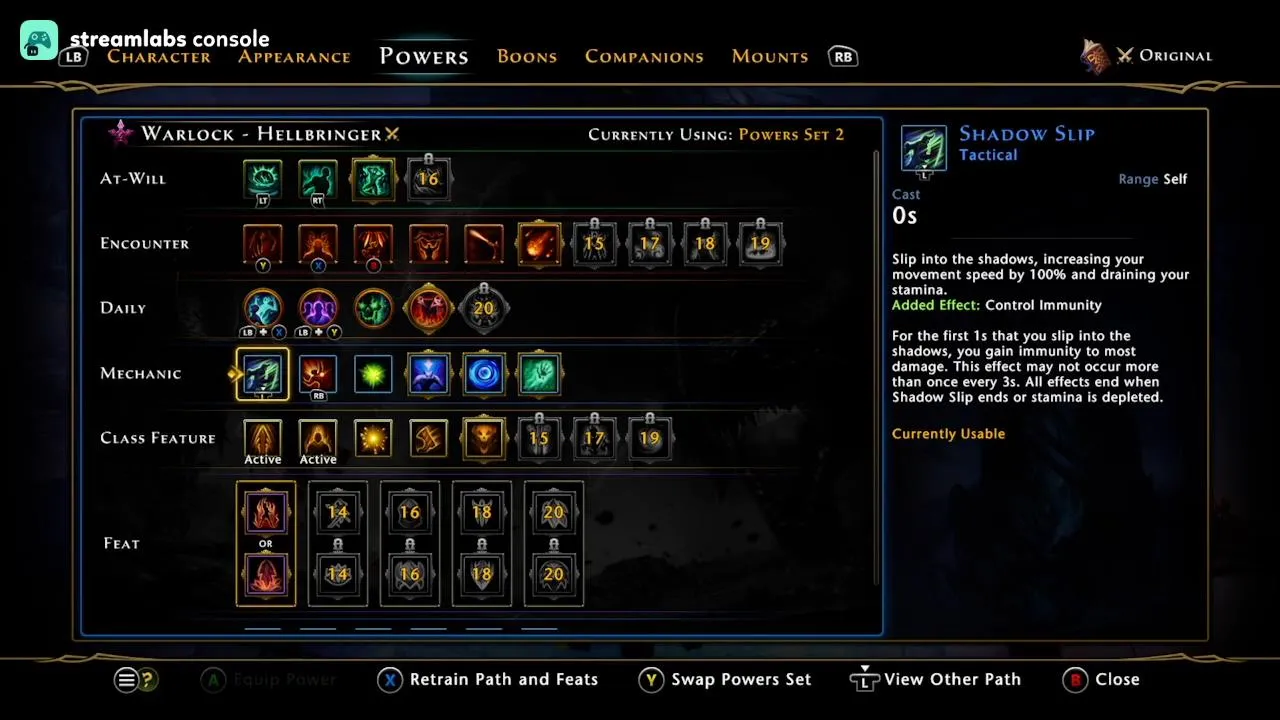
Task: Click the powers list vertical scrollbar
Action: (x=877, y=367)
